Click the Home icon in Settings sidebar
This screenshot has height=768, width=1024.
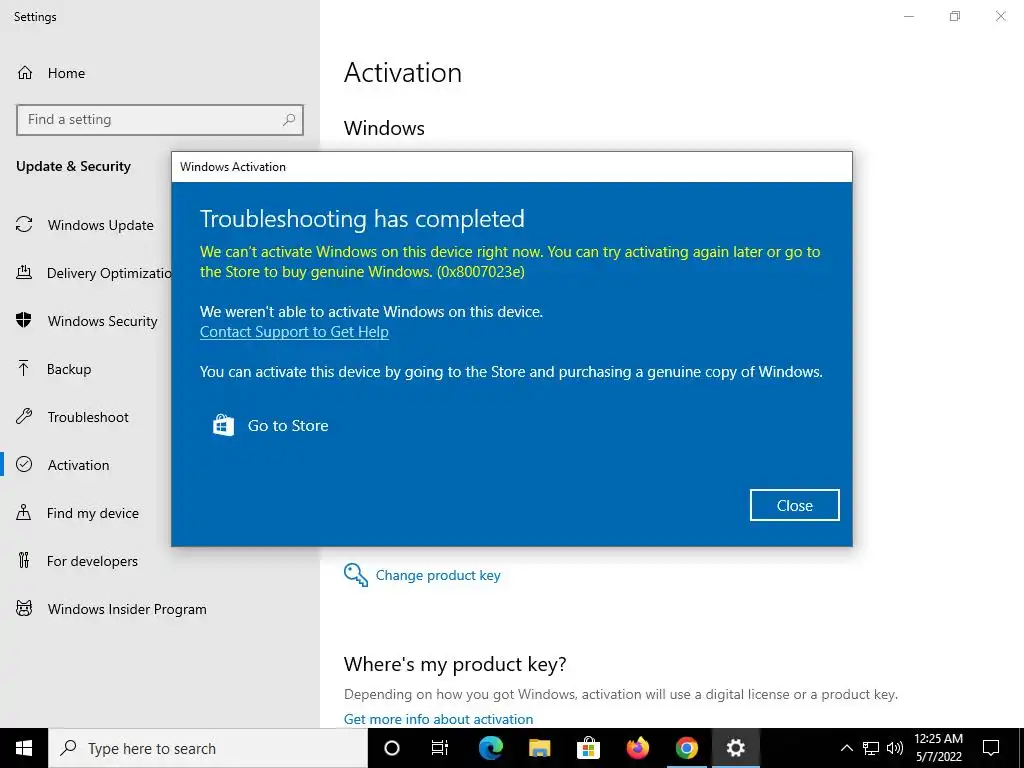(x=25, y=72)
